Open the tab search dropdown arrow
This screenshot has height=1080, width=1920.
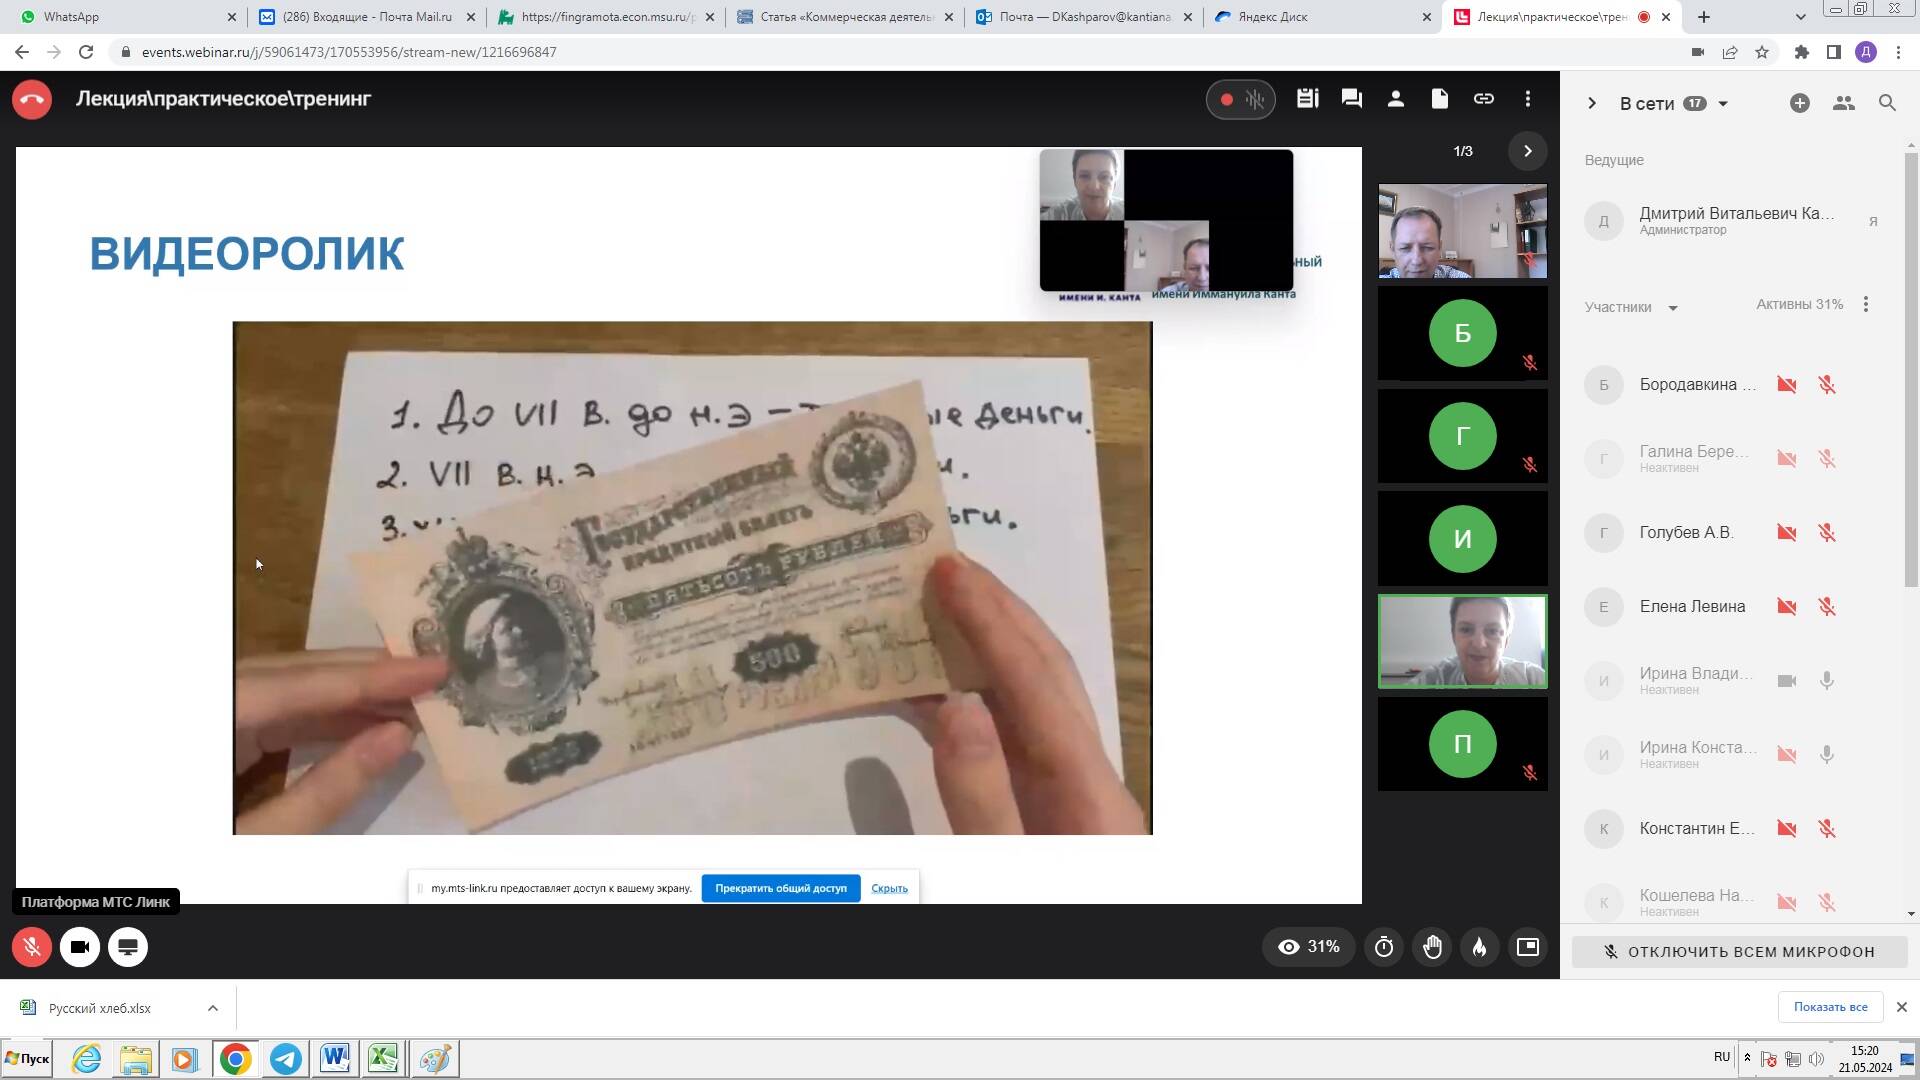[x=1800, y=17]
